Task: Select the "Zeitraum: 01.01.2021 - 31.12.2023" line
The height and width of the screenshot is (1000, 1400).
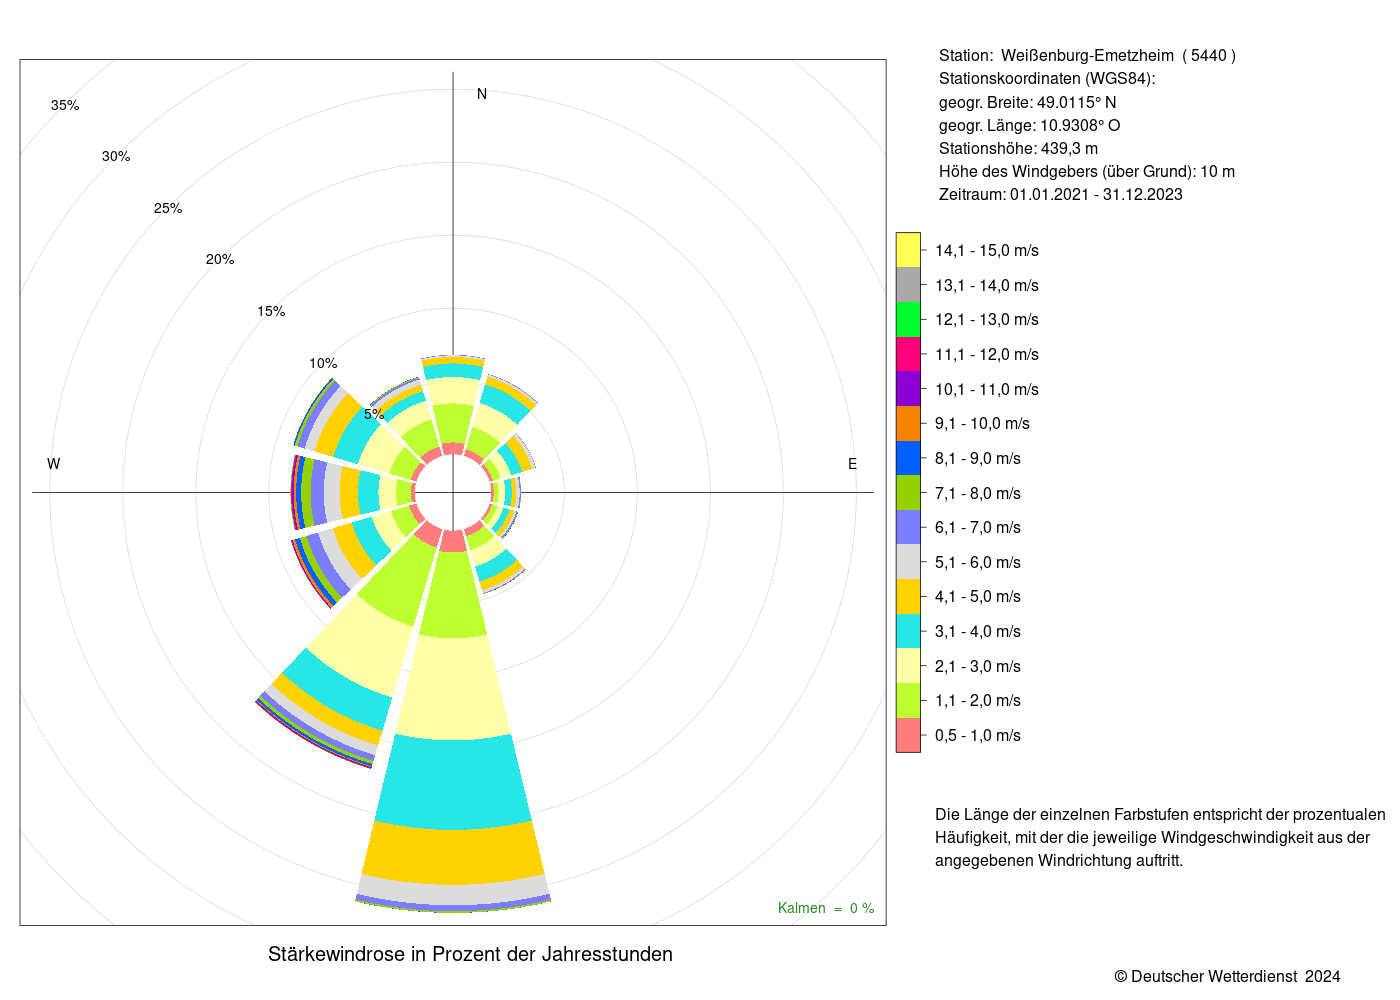Action: coord(1061,195)
